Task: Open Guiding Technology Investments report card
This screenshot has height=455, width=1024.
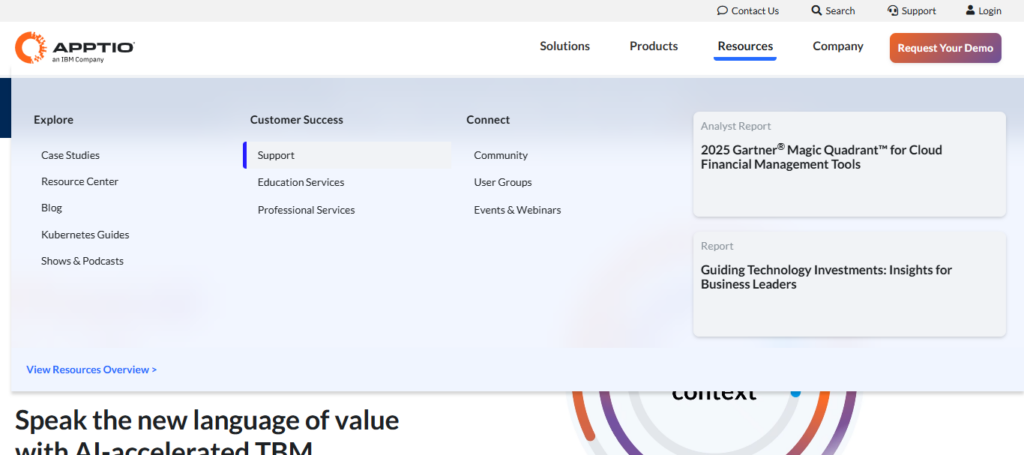Action: pyautogui.click(x=850, y=284)
